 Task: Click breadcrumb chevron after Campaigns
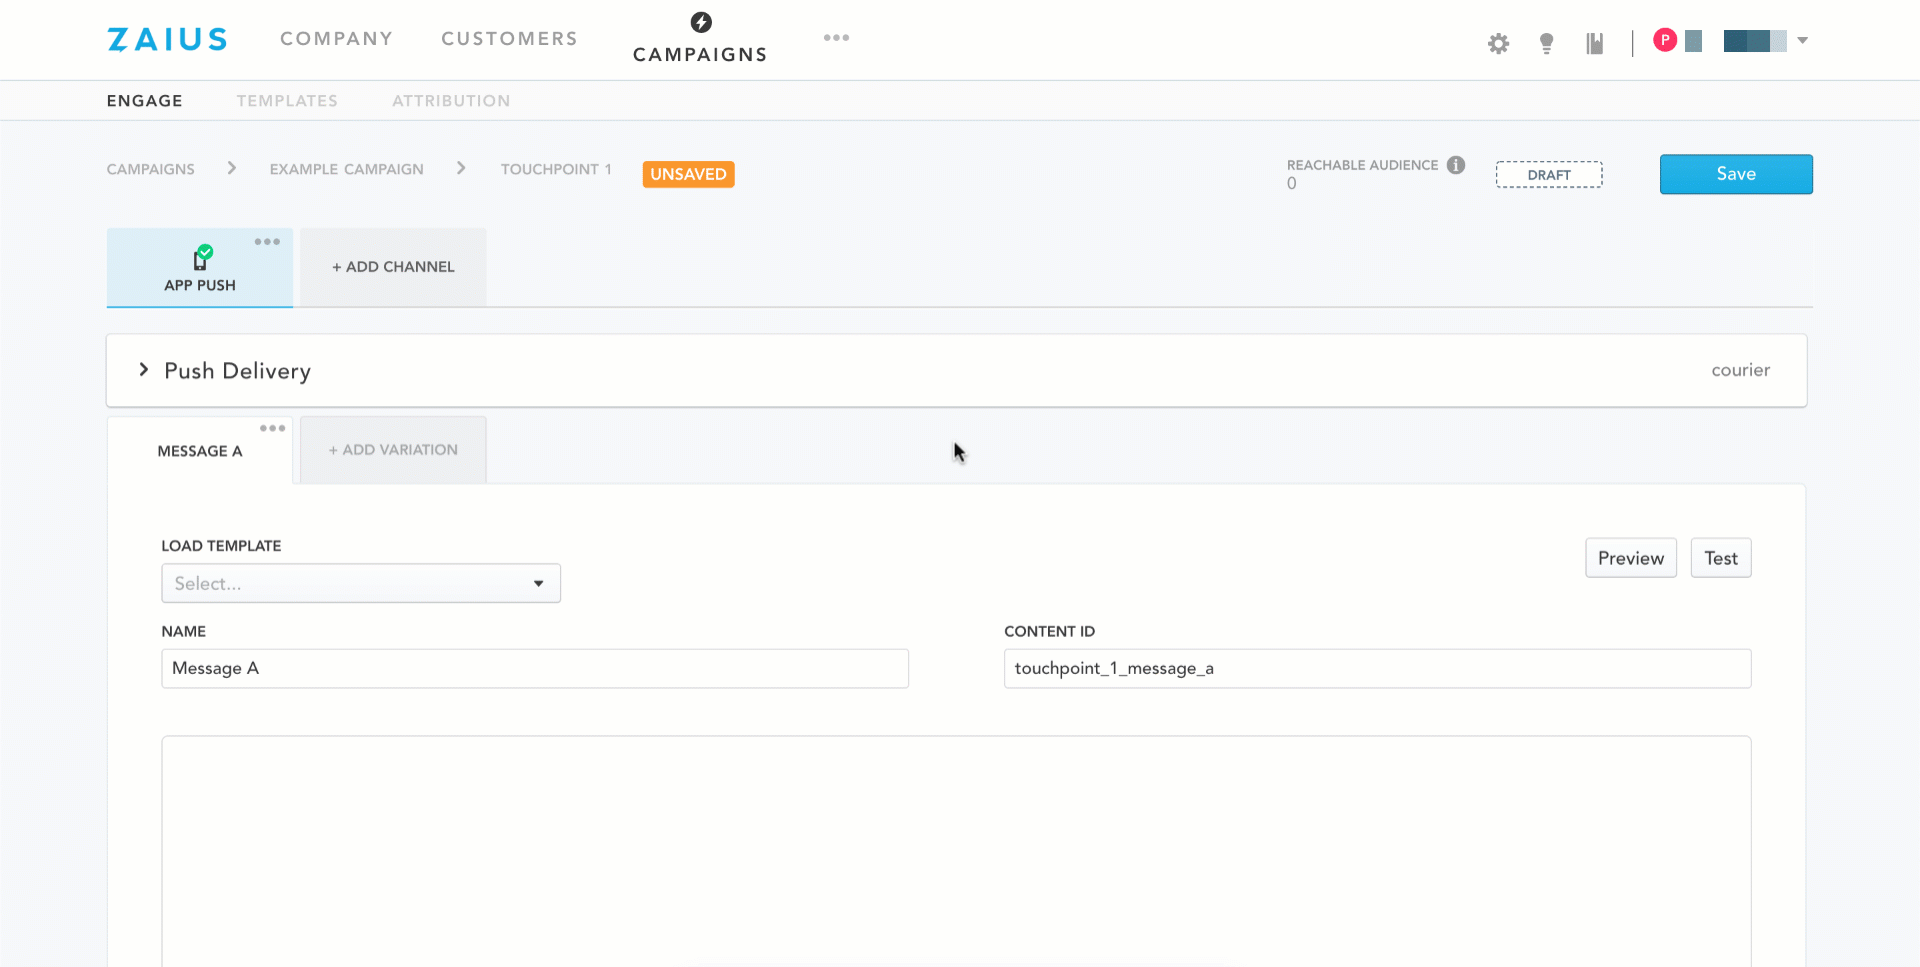232,168
